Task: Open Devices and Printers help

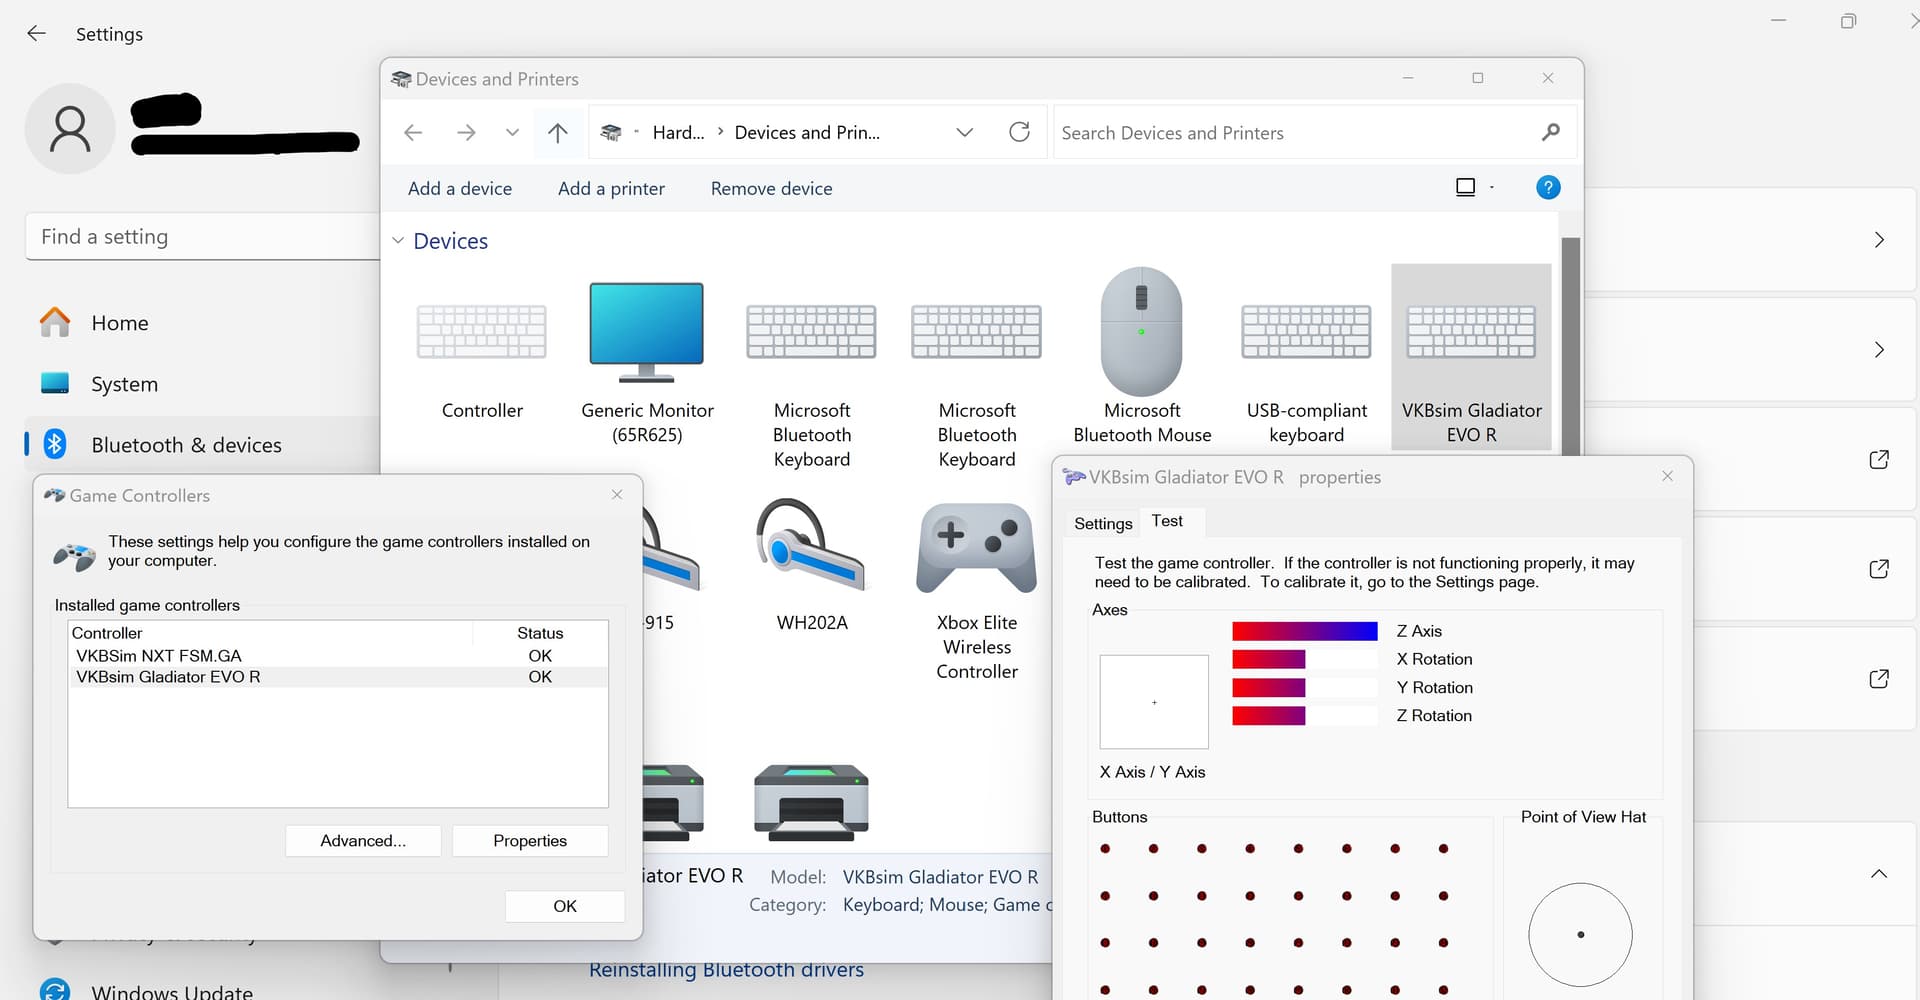Action: tap(1548, 187)
